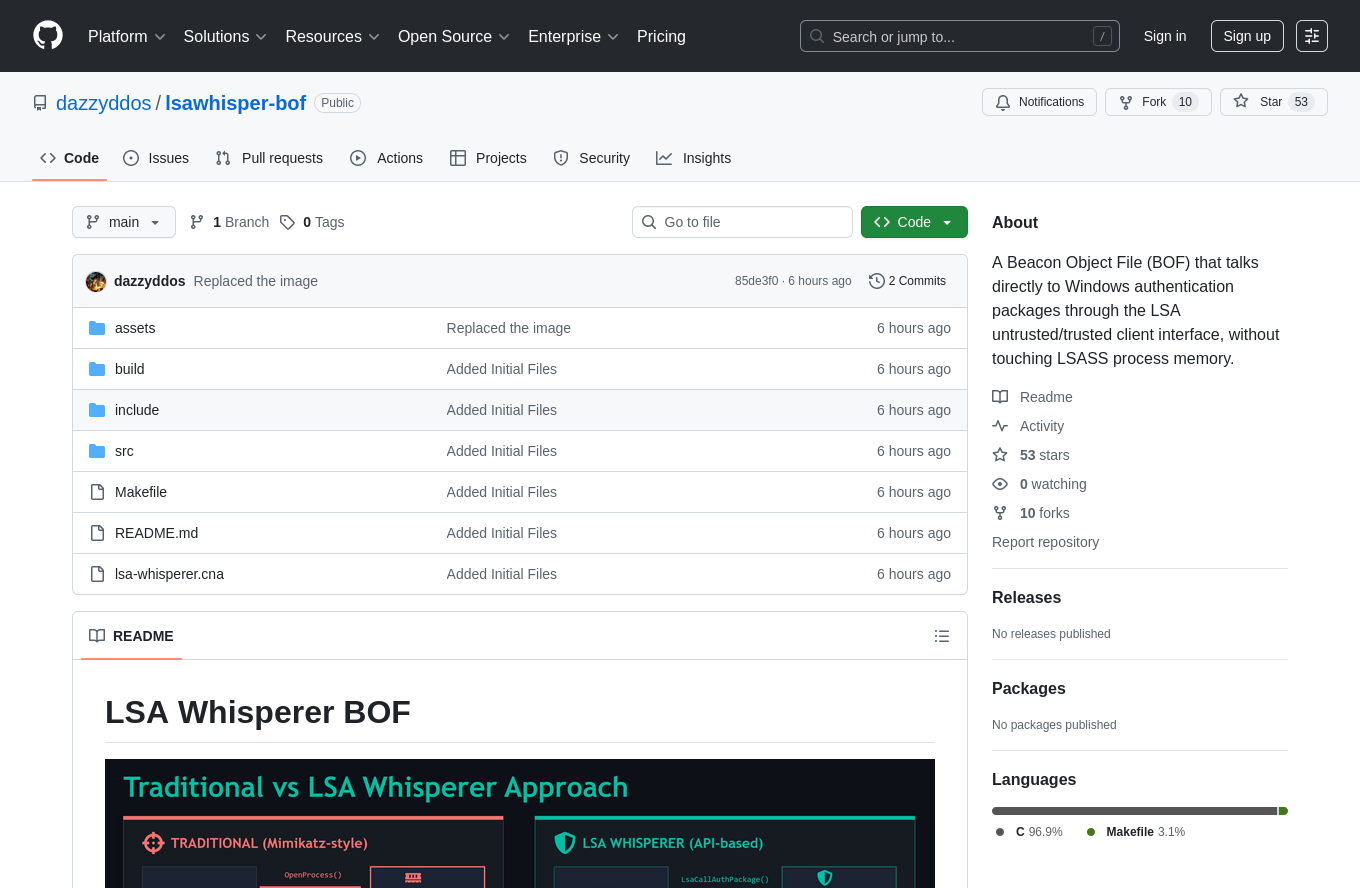Turn on repository Notifications
This screenshot has width=1360, height=888.
pos(1039,102)
